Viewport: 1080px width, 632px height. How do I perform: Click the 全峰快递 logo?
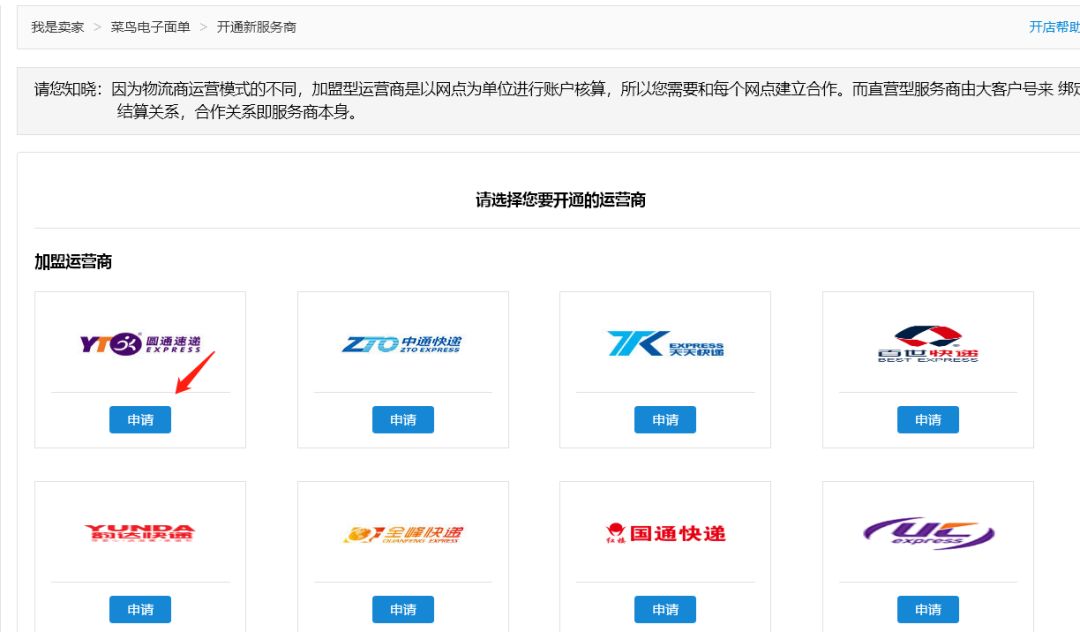(x=403, y=534)
